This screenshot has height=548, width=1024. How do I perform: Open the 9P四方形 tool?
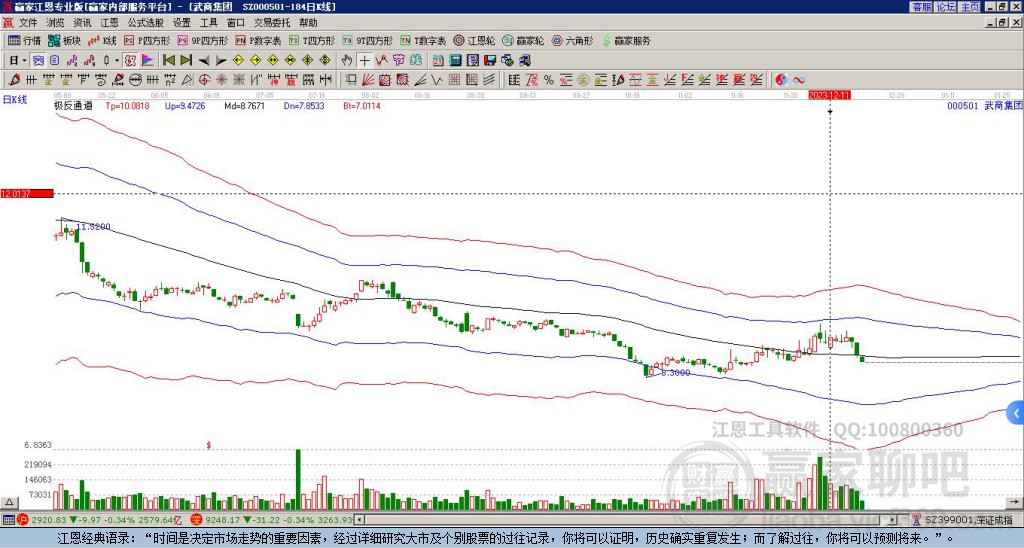[203, 40]
